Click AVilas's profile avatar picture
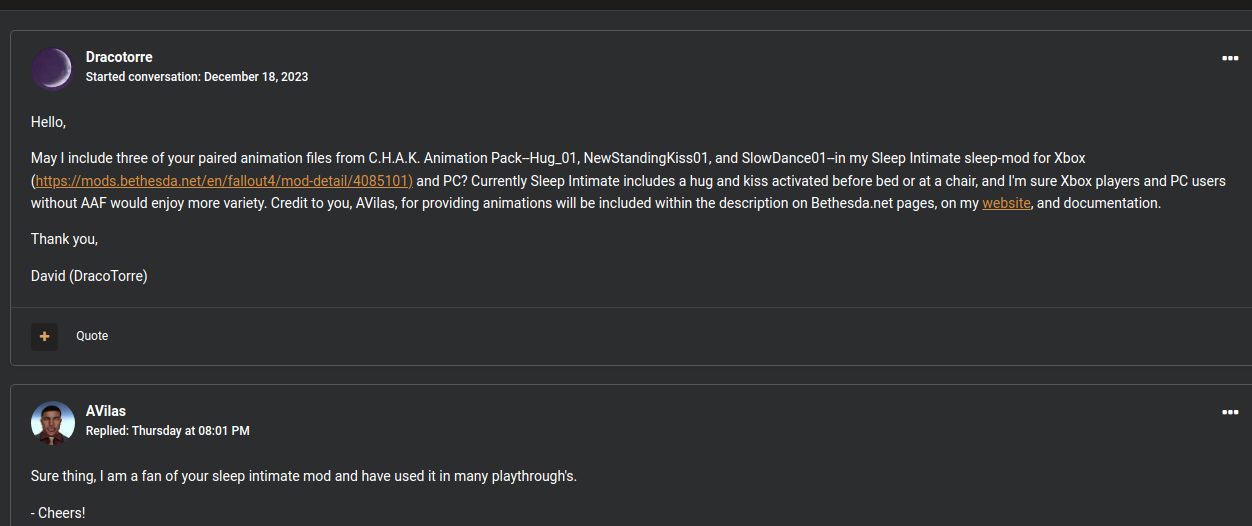 (52, 422)
